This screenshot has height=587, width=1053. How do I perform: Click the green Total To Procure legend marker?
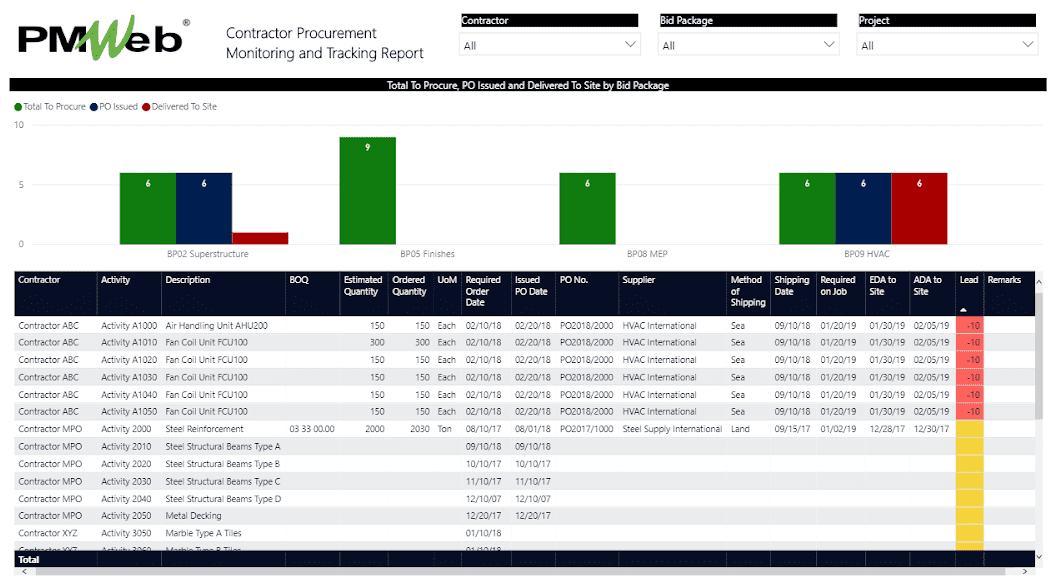pos(18,107)
